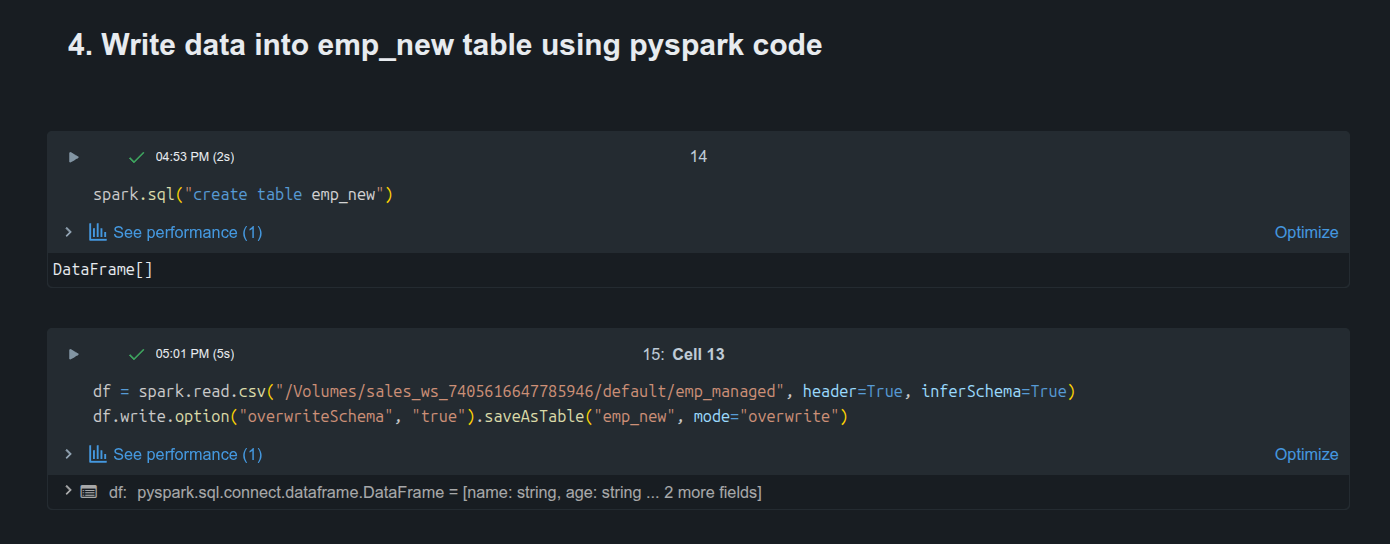The height and width of the screenshot is (544, 1390).
Task: Click Optimize for the create table cell
Action: pyautogui.click(x=1306, y=232)
